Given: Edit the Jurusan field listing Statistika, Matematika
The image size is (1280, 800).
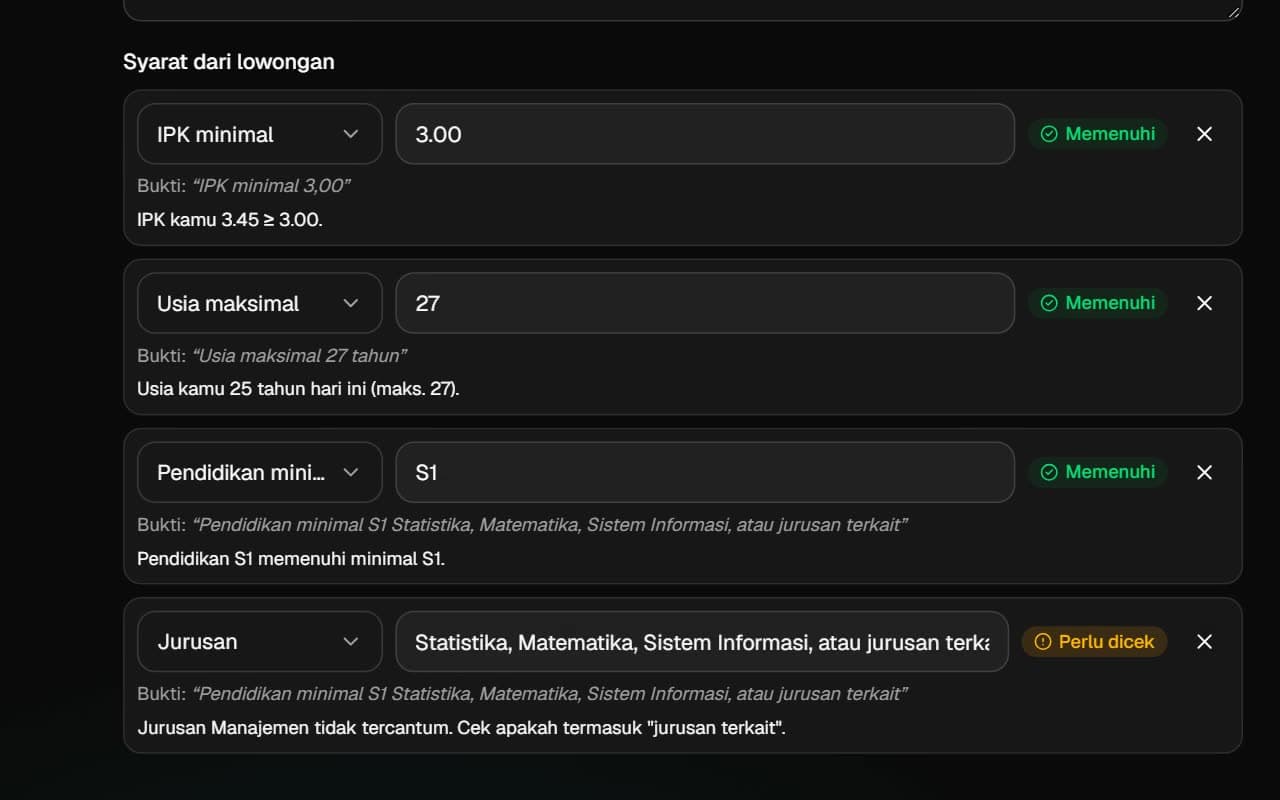Looking at the screenshot, I should (x=702, y=642).
